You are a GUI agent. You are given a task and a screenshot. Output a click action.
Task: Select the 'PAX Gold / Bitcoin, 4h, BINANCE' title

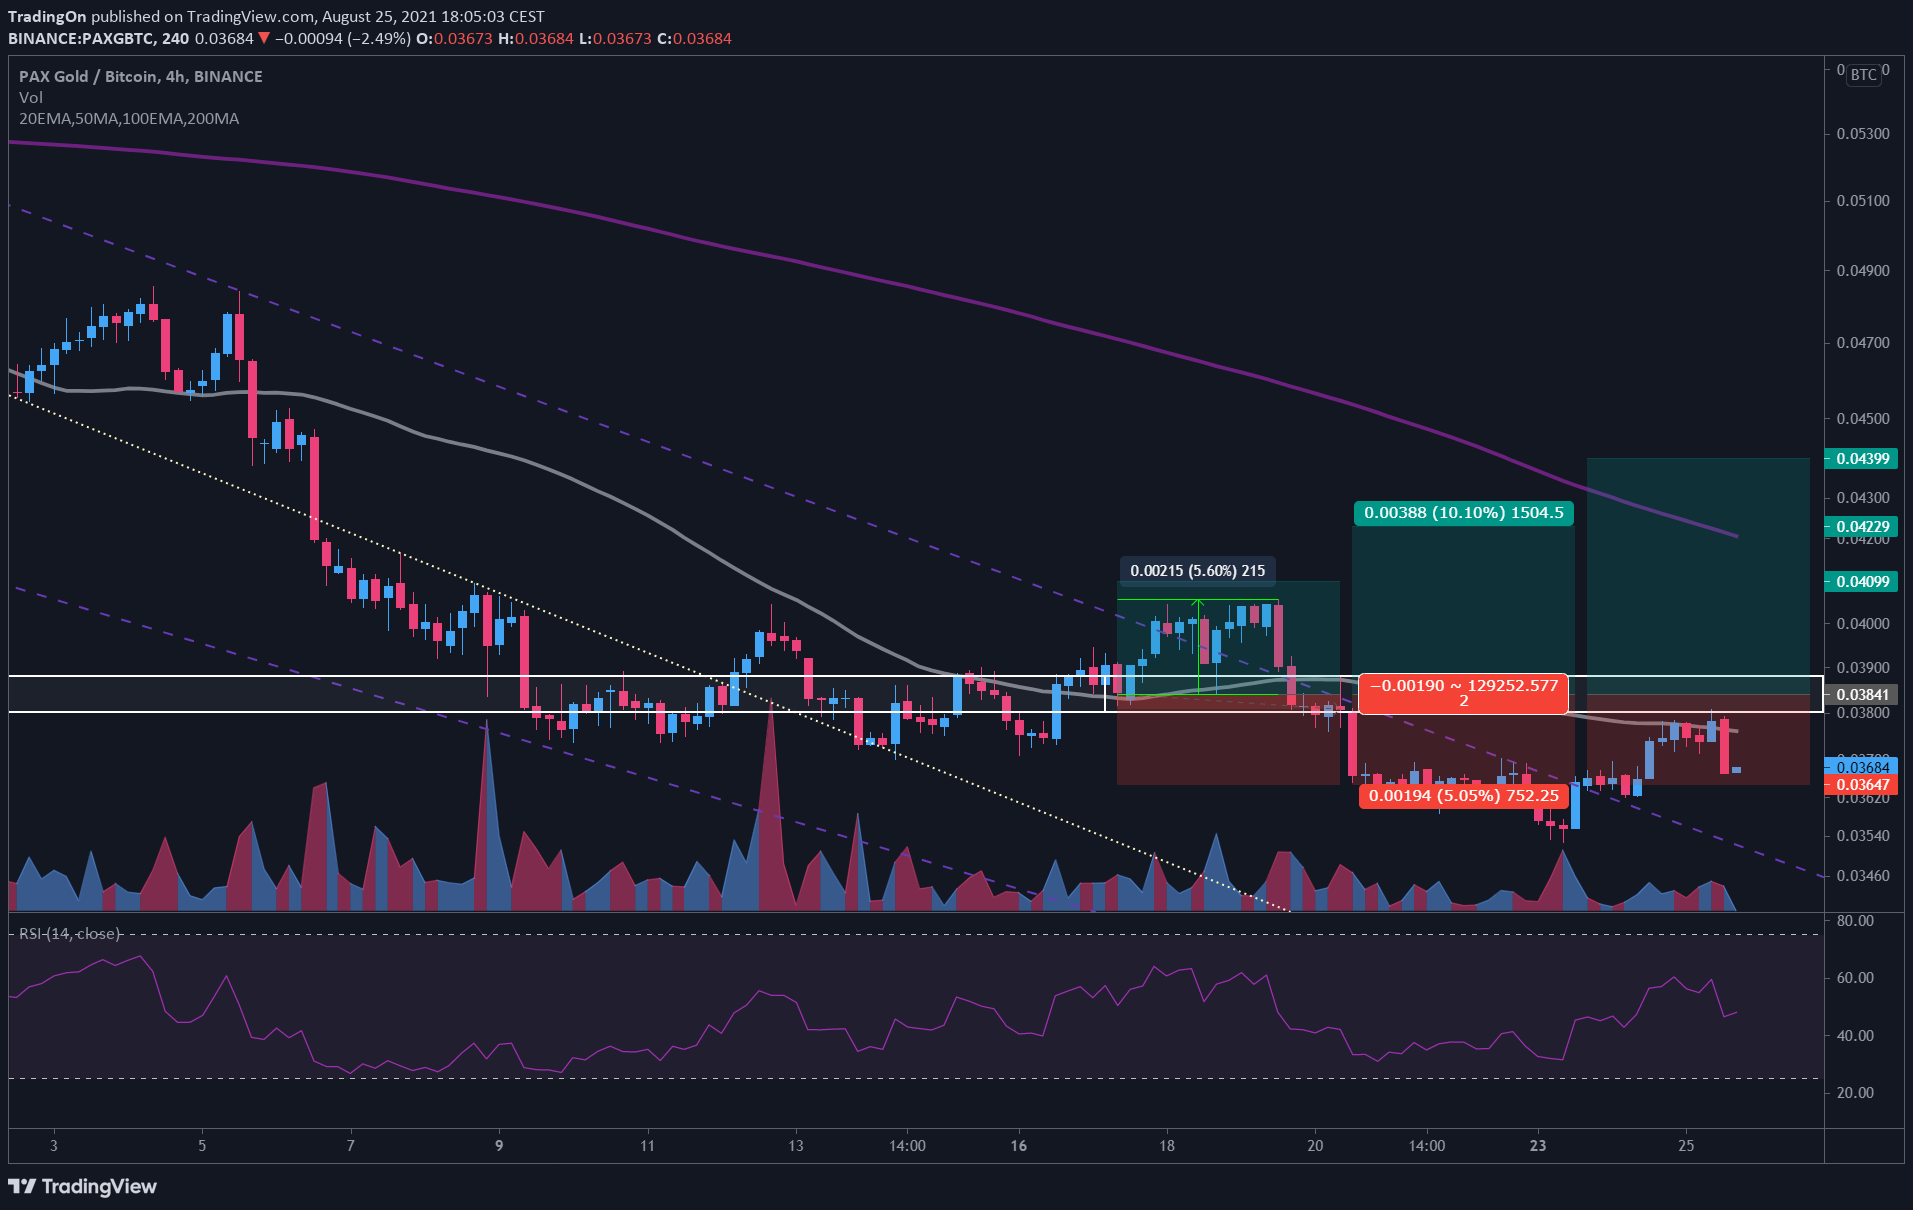[141, 77]
